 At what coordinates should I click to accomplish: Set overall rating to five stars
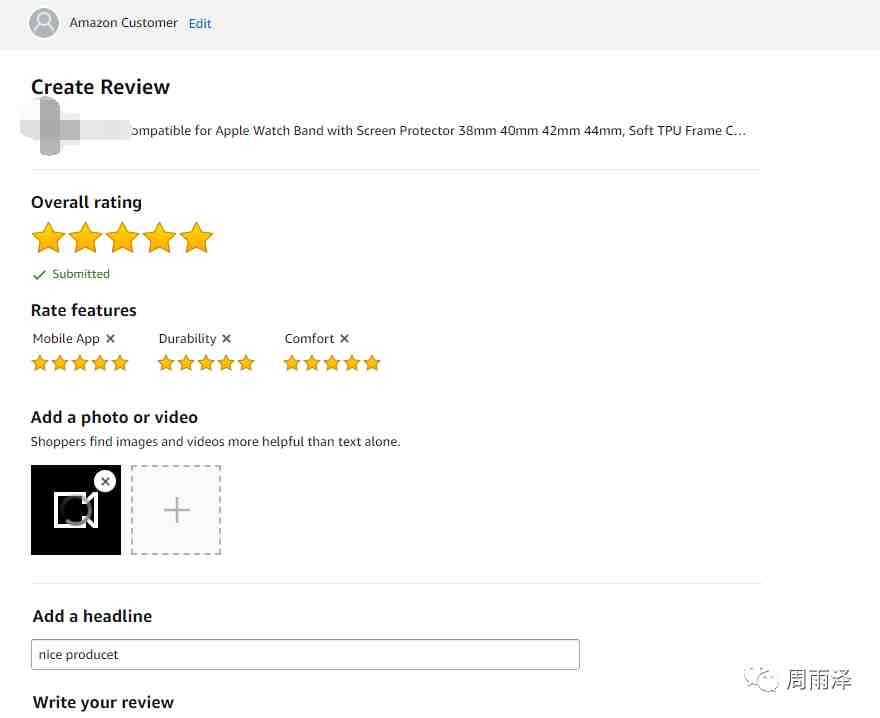pos(196,237)
